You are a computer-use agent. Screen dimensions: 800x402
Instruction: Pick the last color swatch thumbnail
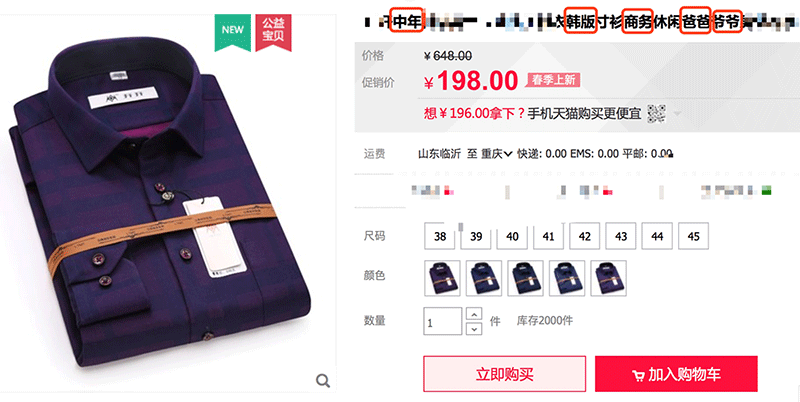coord(609,278)
